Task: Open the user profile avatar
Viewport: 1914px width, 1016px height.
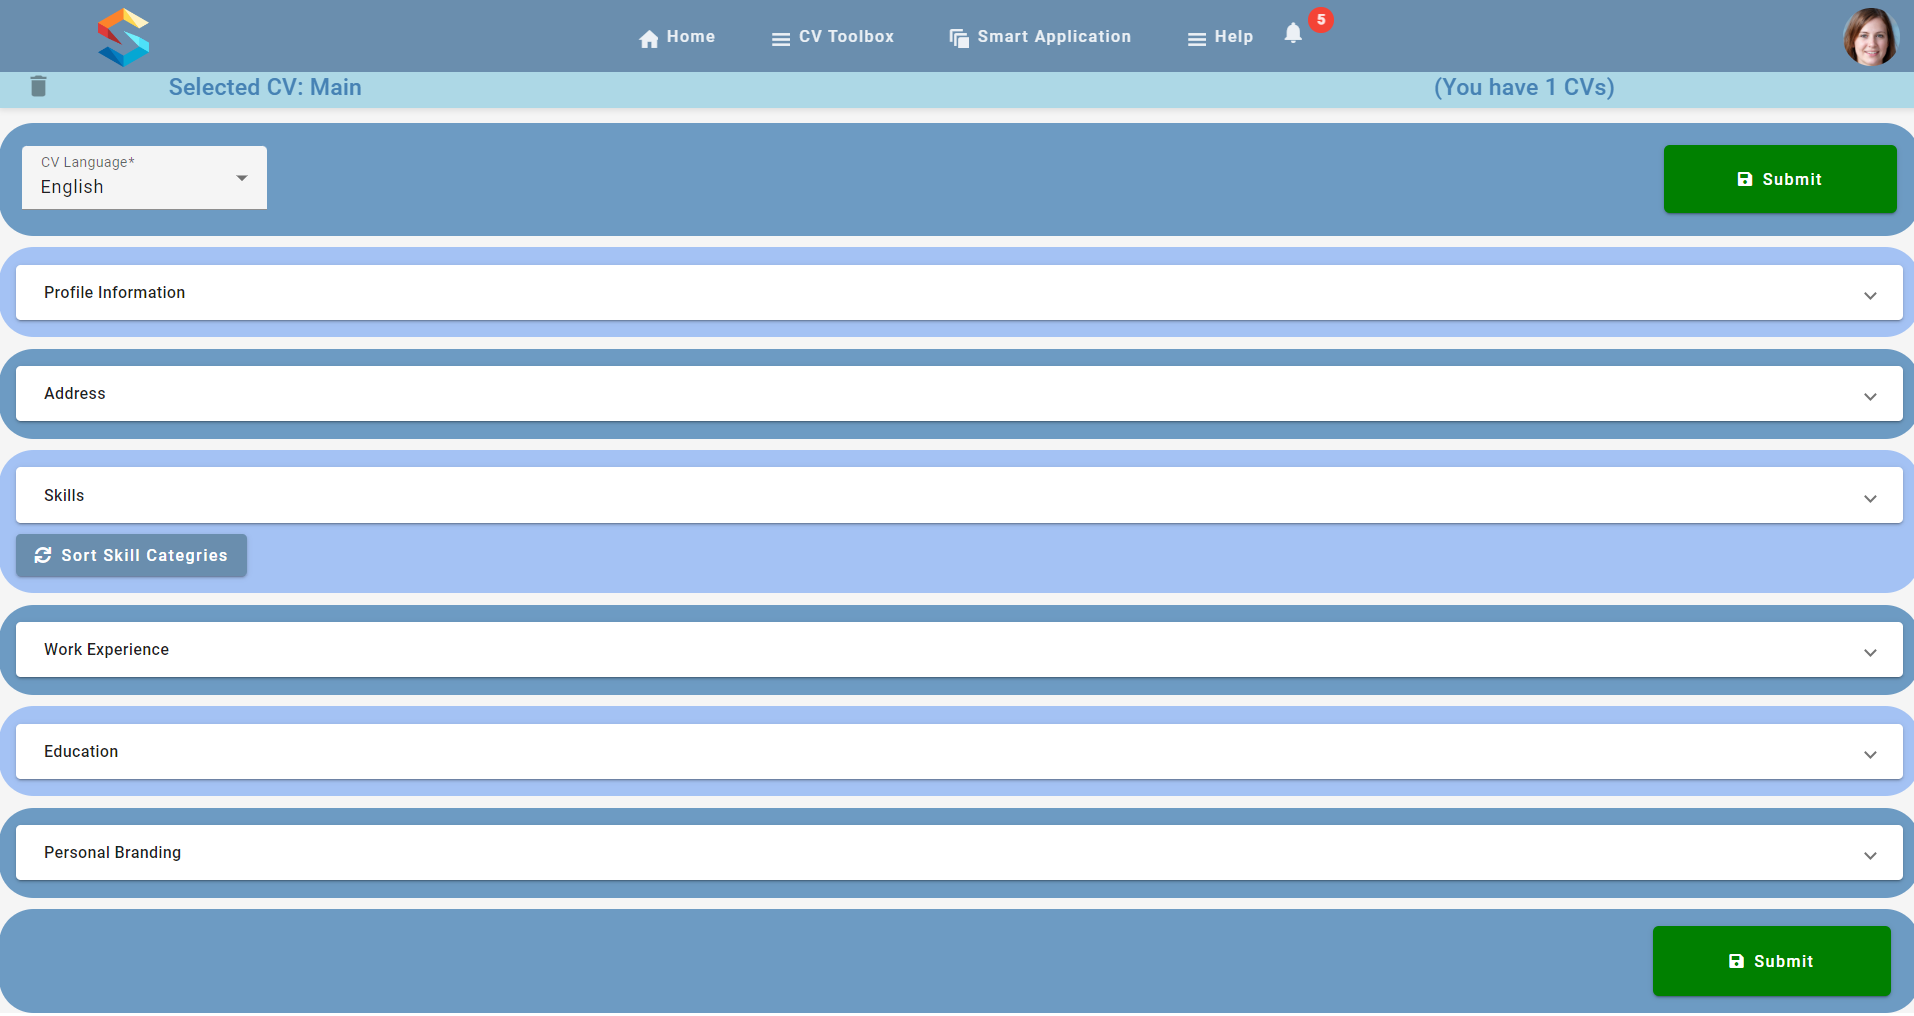Action: (x=1870, y=37)
